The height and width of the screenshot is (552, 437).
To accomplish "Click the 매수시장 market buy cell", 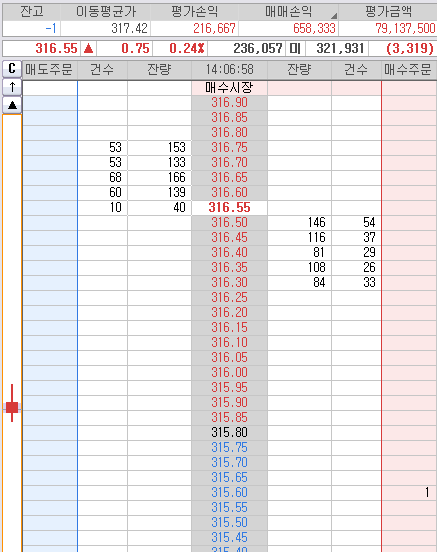I will point(229,88).
